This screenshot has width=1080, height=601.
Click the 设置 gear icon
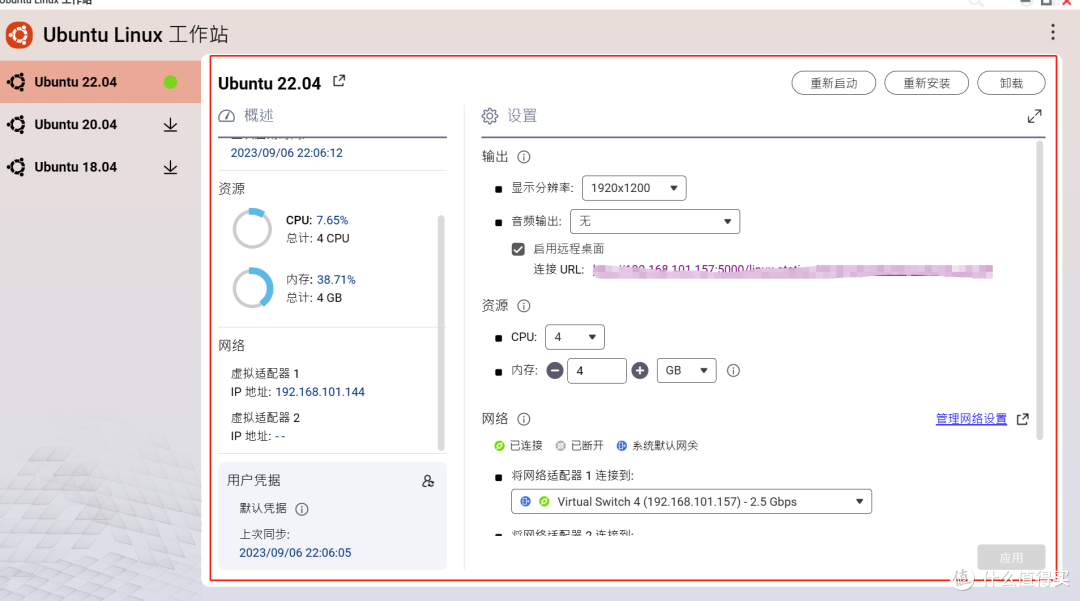[489, 116]
